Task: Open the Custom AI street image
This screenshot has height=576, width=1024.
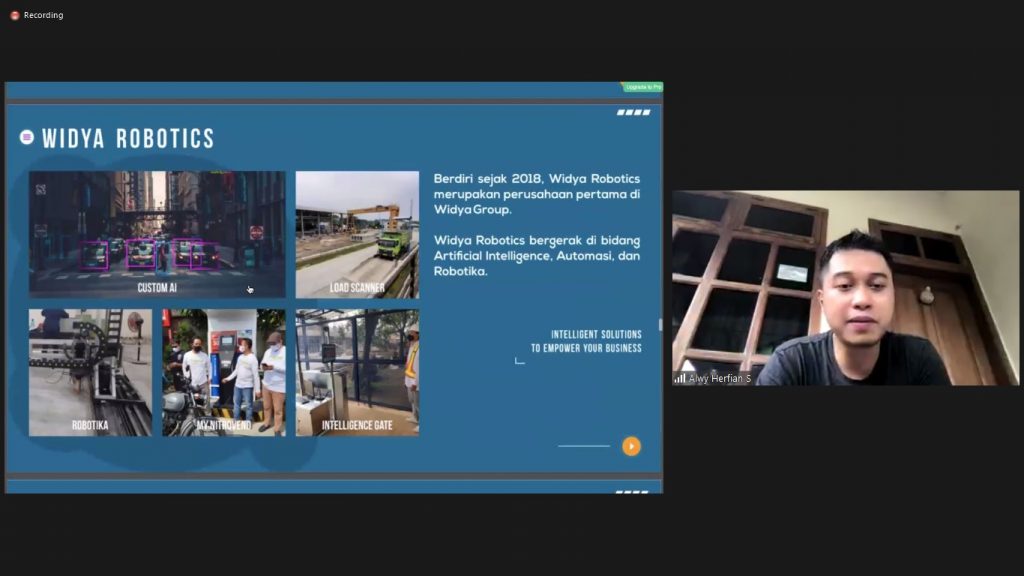Action: click(157, 234)
